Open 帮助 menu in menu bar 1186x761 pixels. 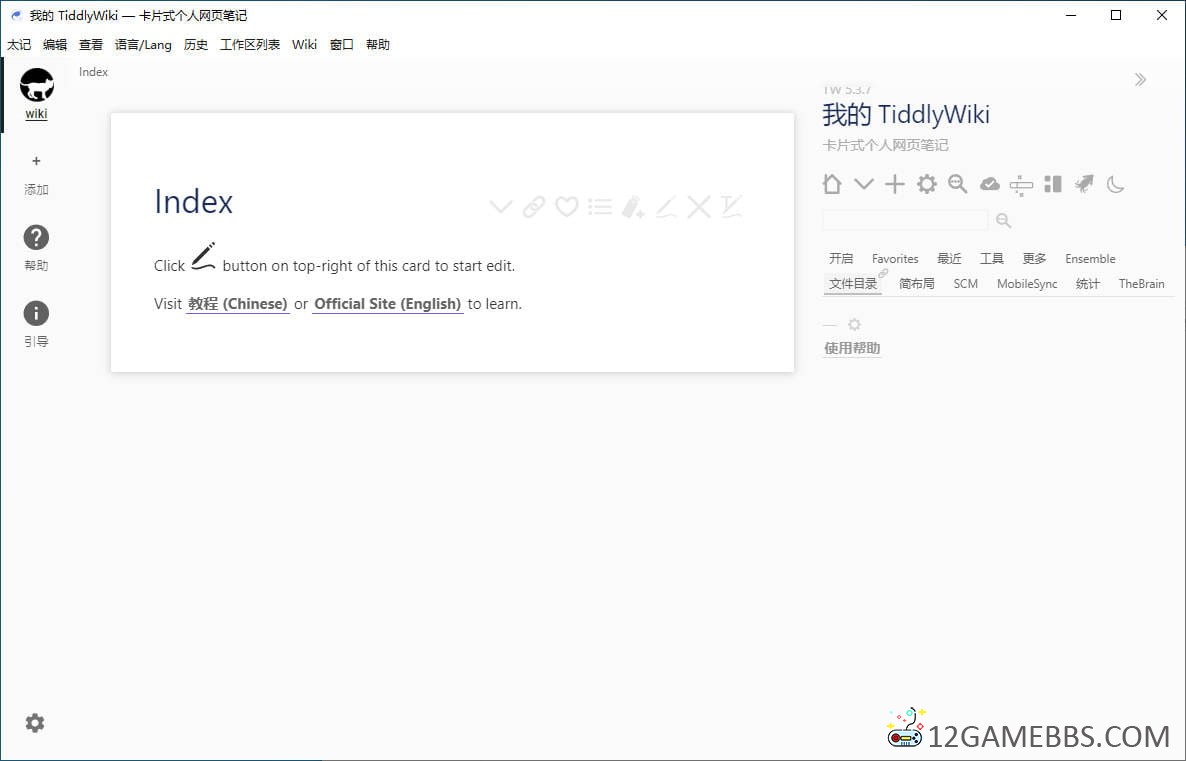pos(377,45)
